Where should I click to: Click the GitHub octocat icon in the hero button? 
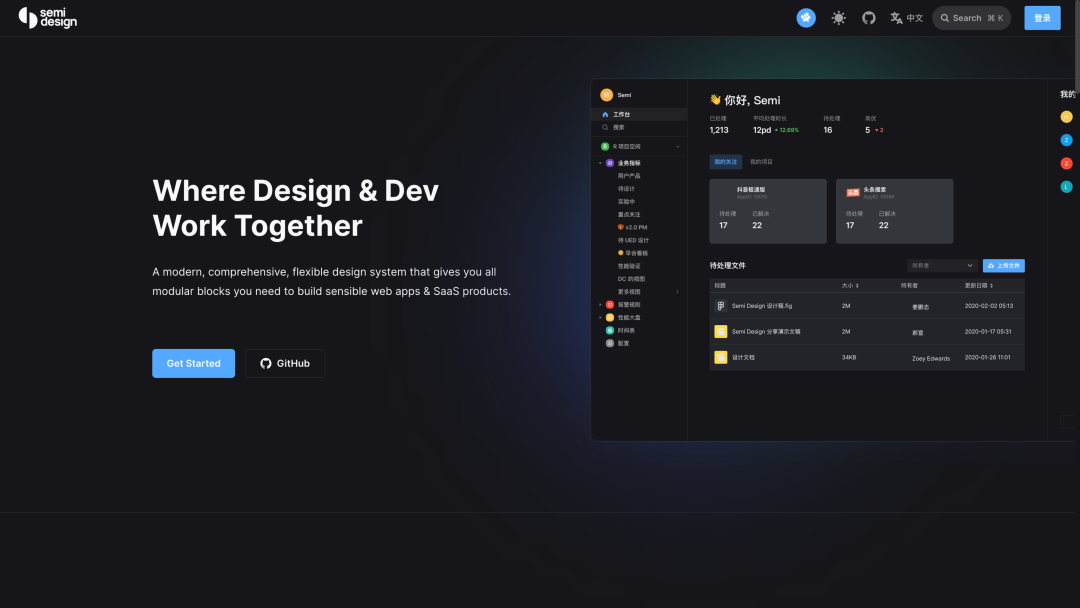(266, 364)
